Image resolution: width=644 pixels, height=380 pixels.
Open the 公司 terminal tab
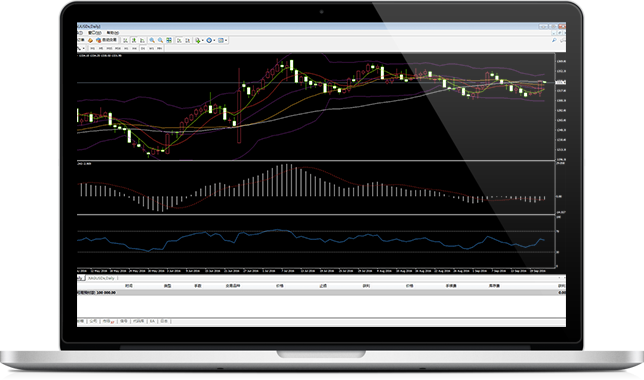click(93, 321)
